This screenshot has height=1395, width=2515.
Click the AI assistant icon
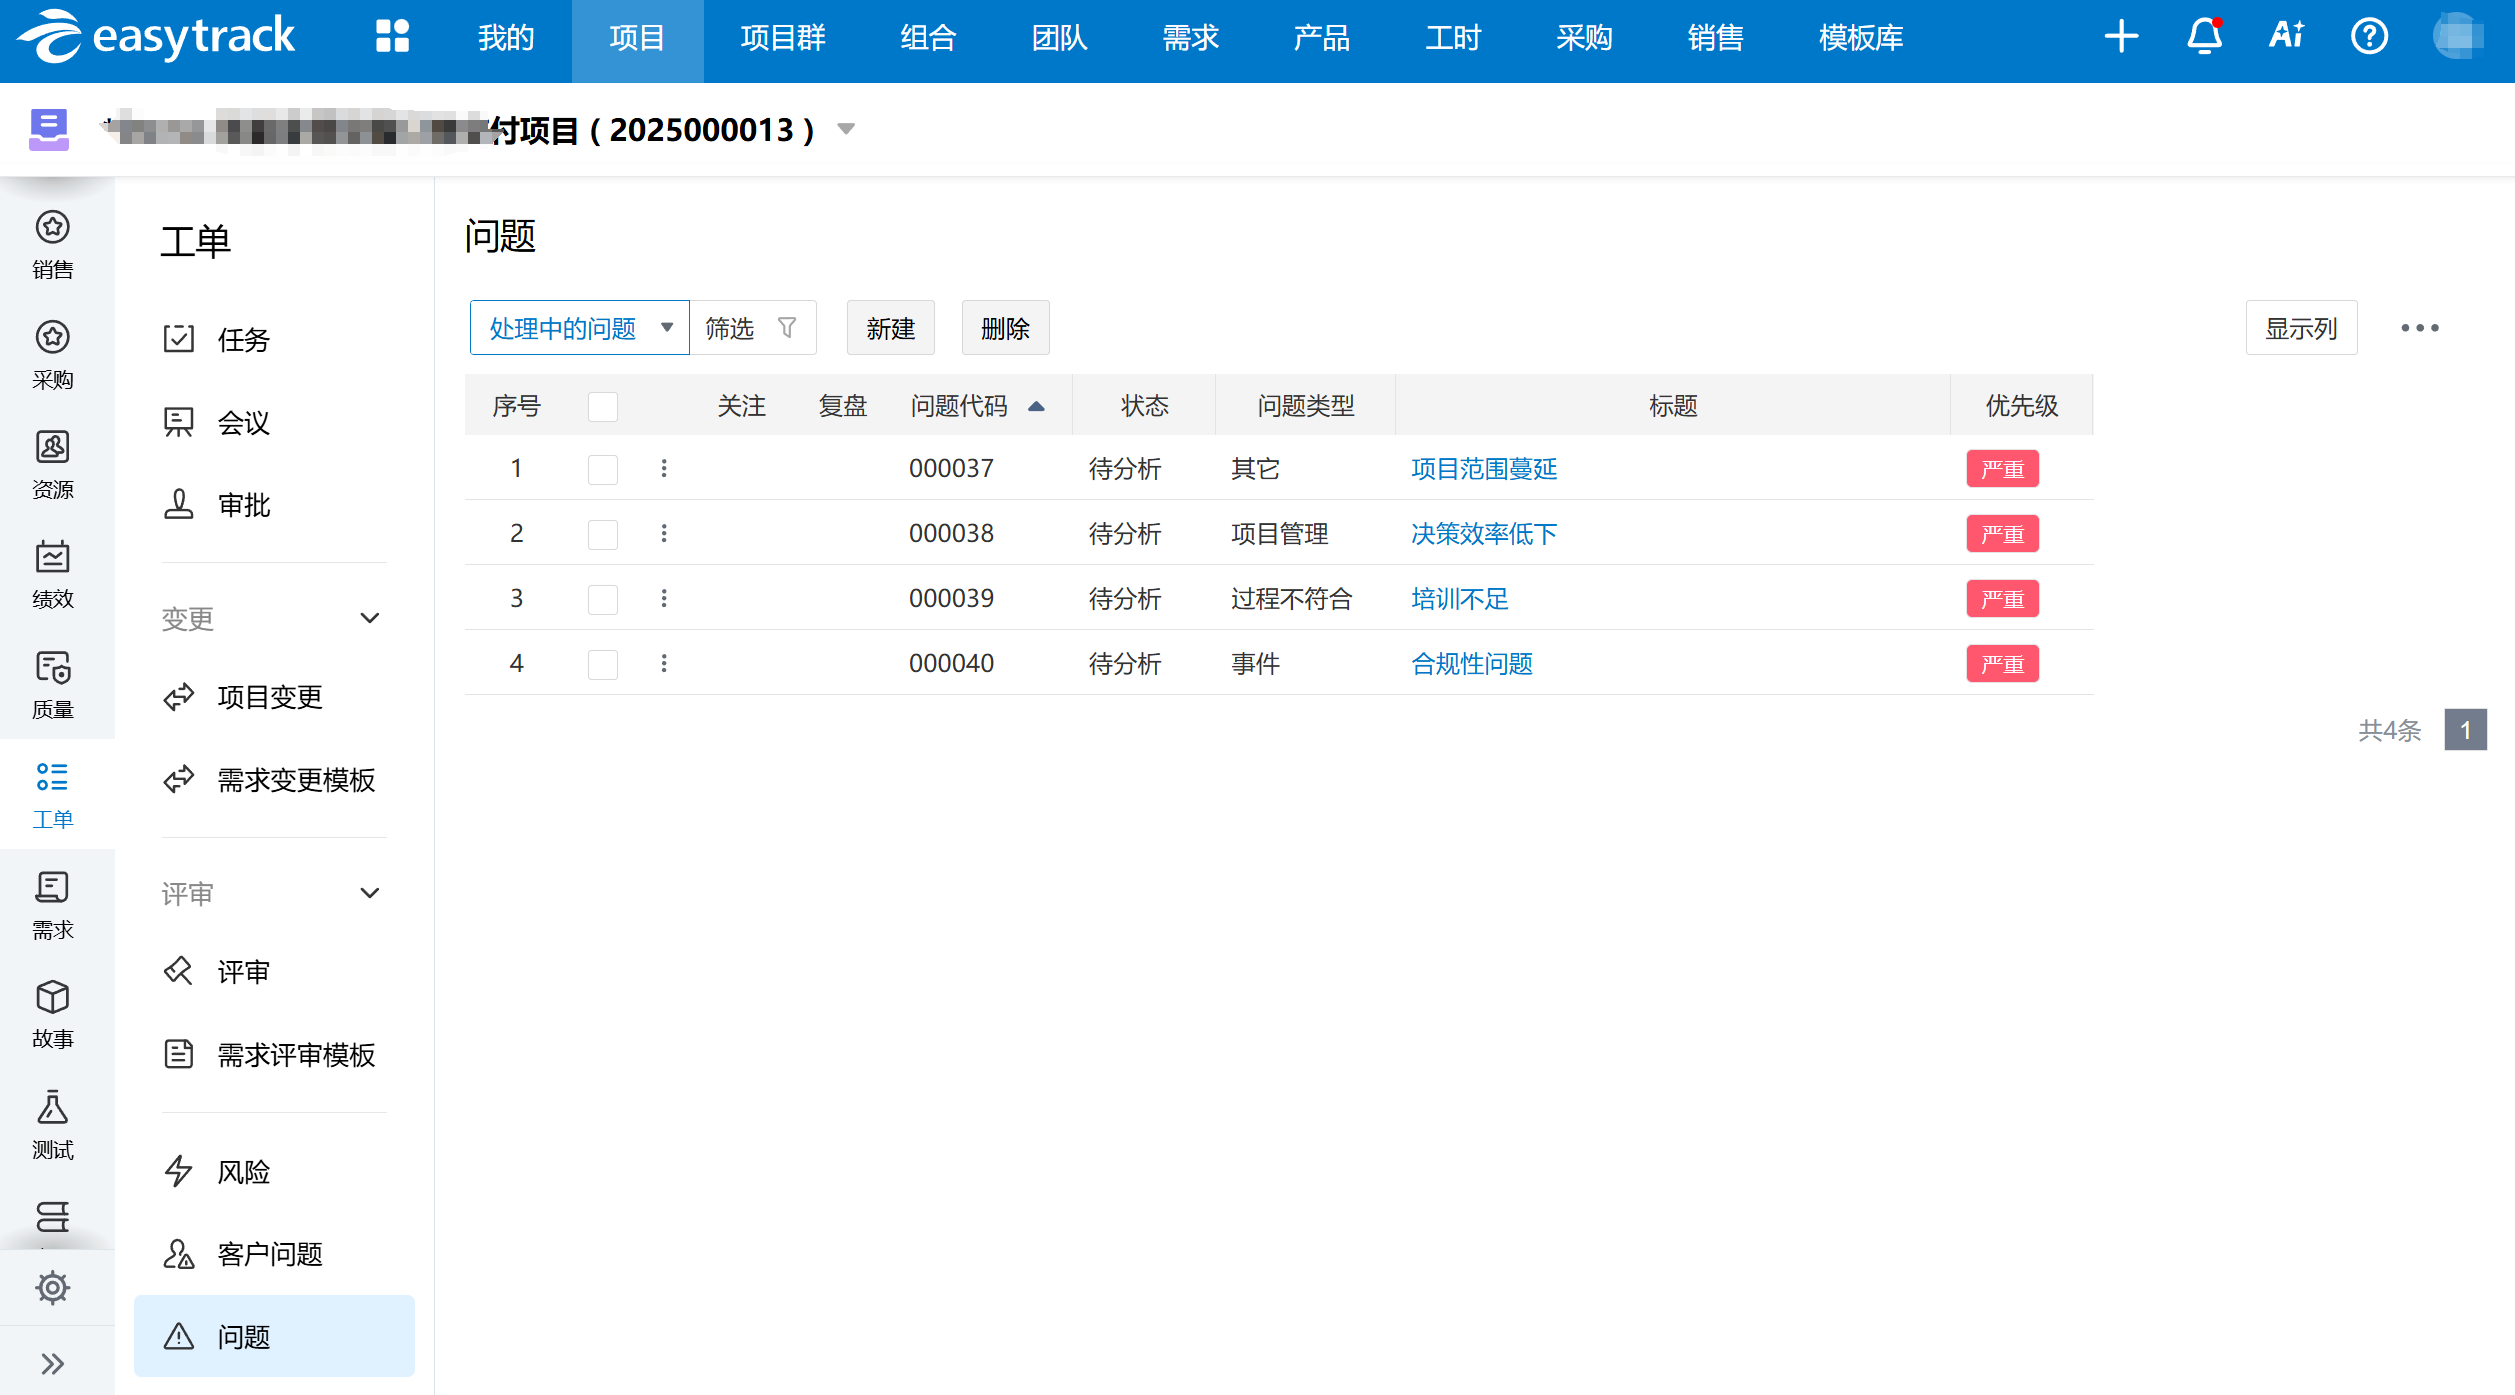(2286, 36)
